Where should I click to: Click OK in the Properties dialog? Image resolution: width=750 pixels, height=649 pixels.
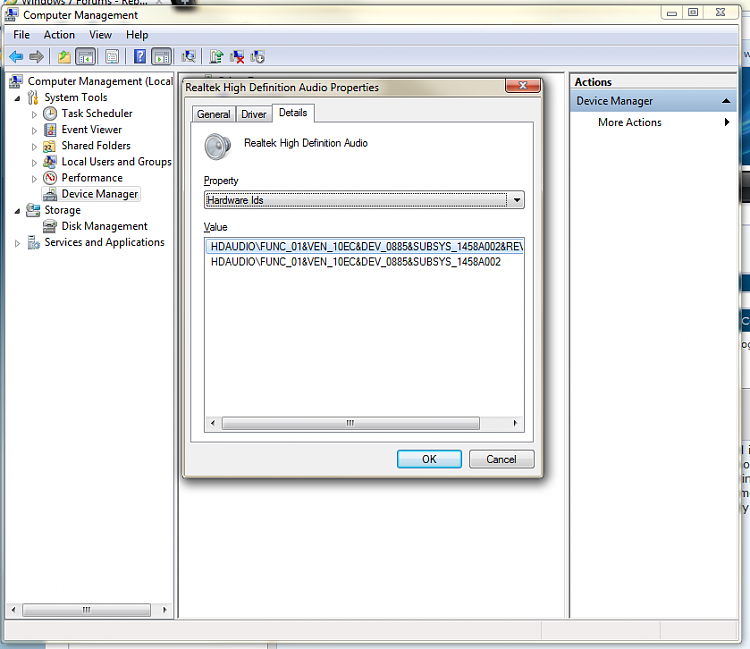[x=429, y=459]
